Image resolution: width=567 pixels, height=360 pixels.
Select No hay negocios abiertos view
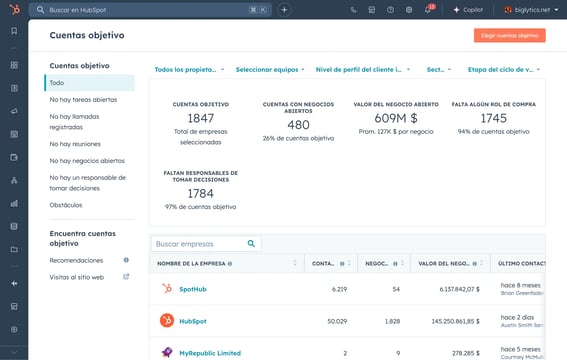point(87,160)
